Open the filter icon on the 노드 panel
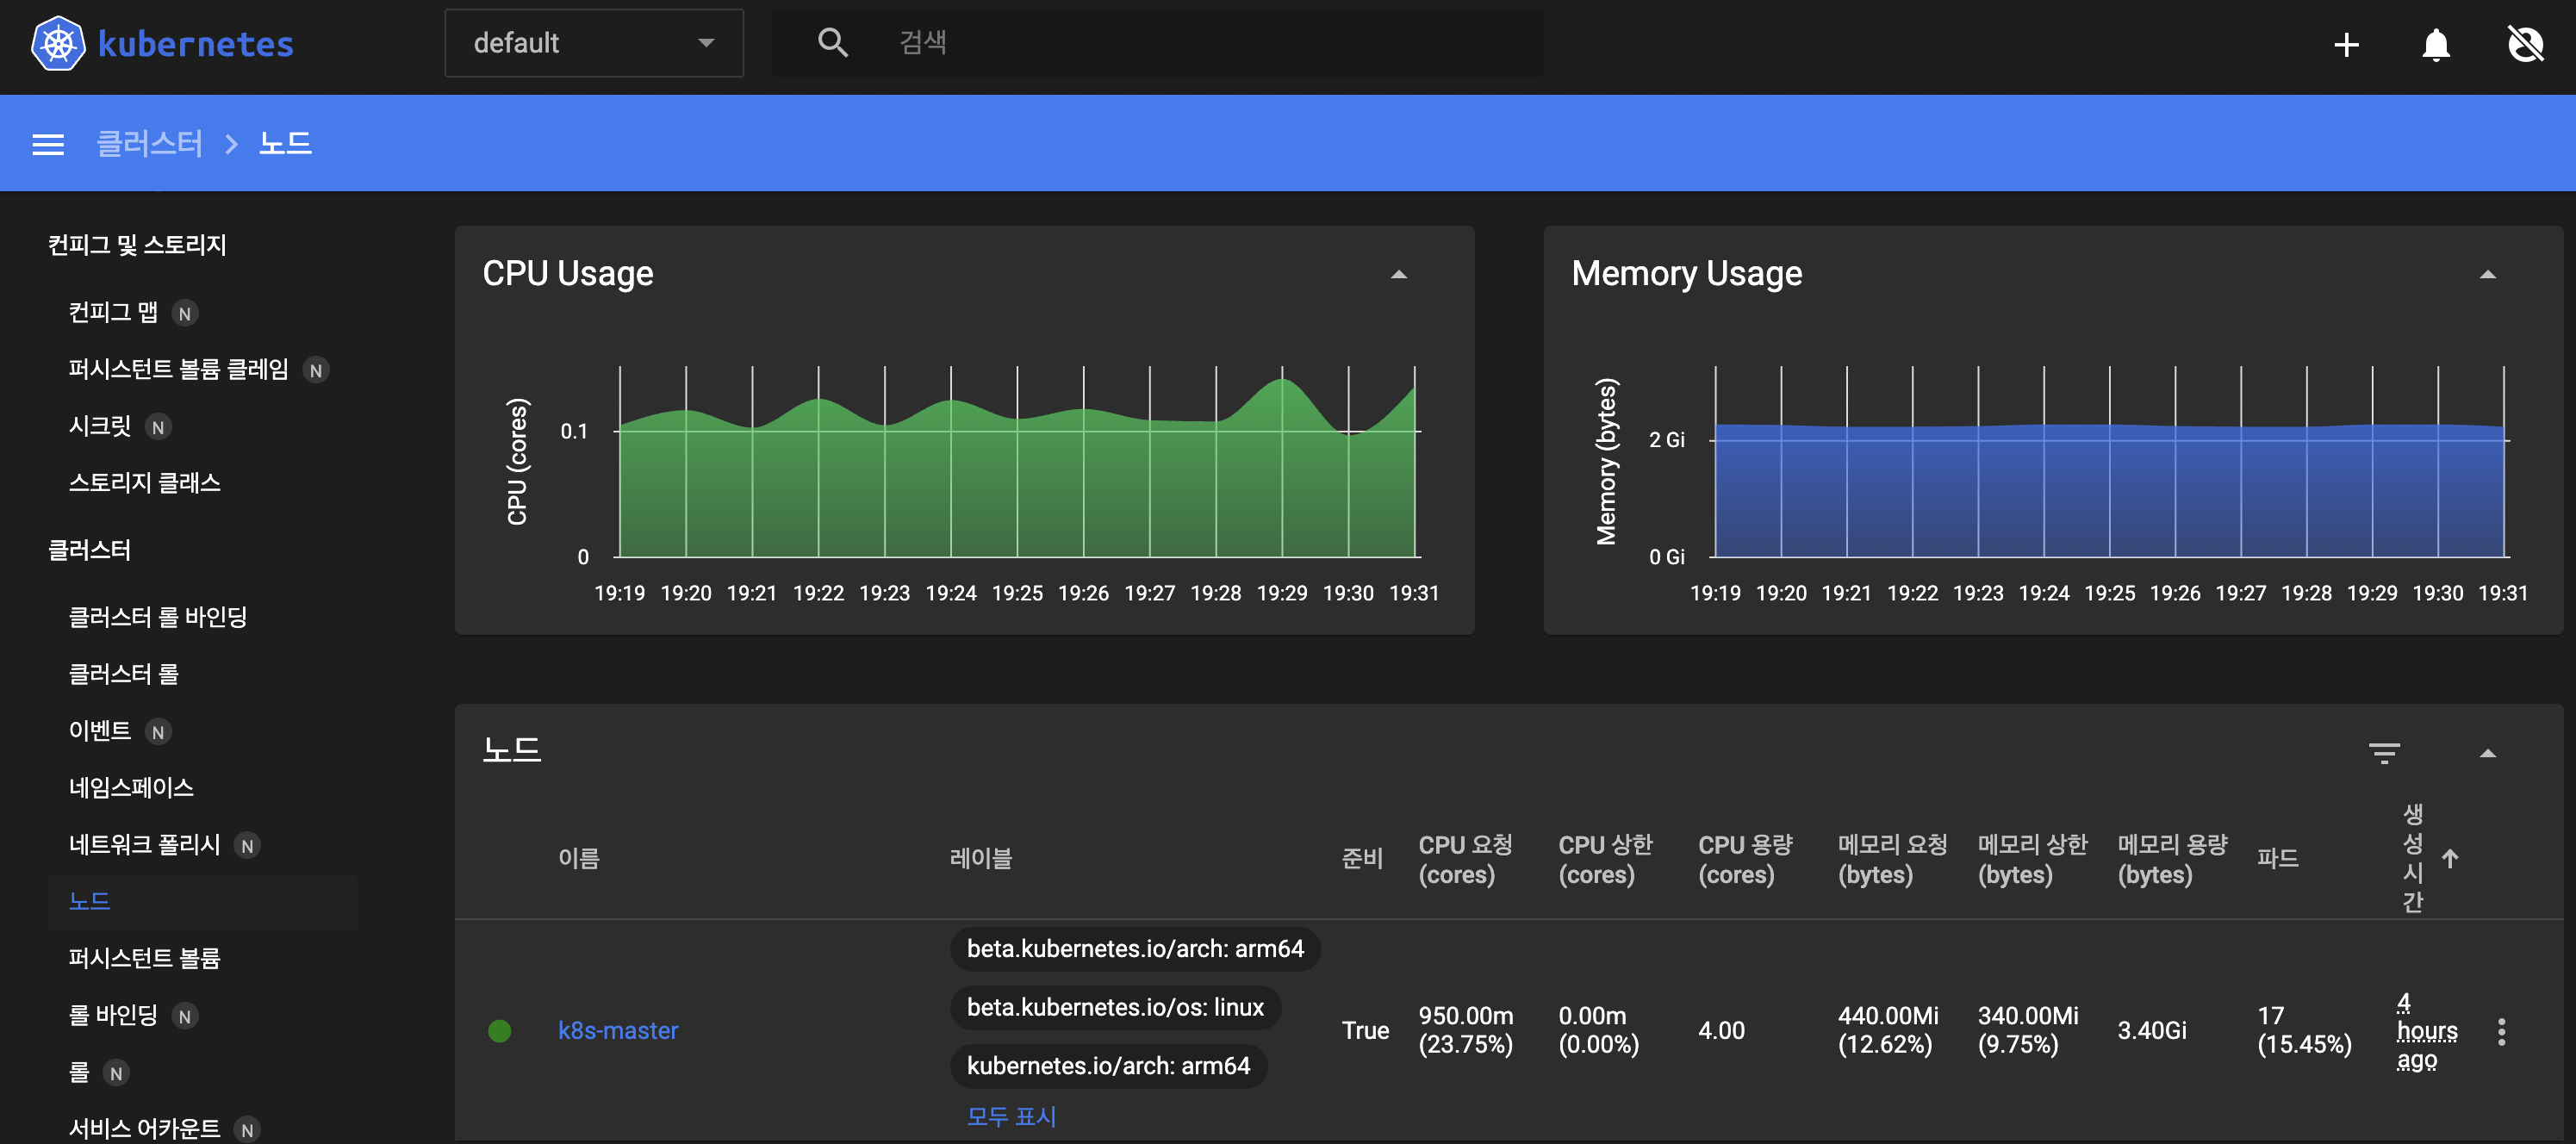2576x1144 pixels. point(2385,752)
